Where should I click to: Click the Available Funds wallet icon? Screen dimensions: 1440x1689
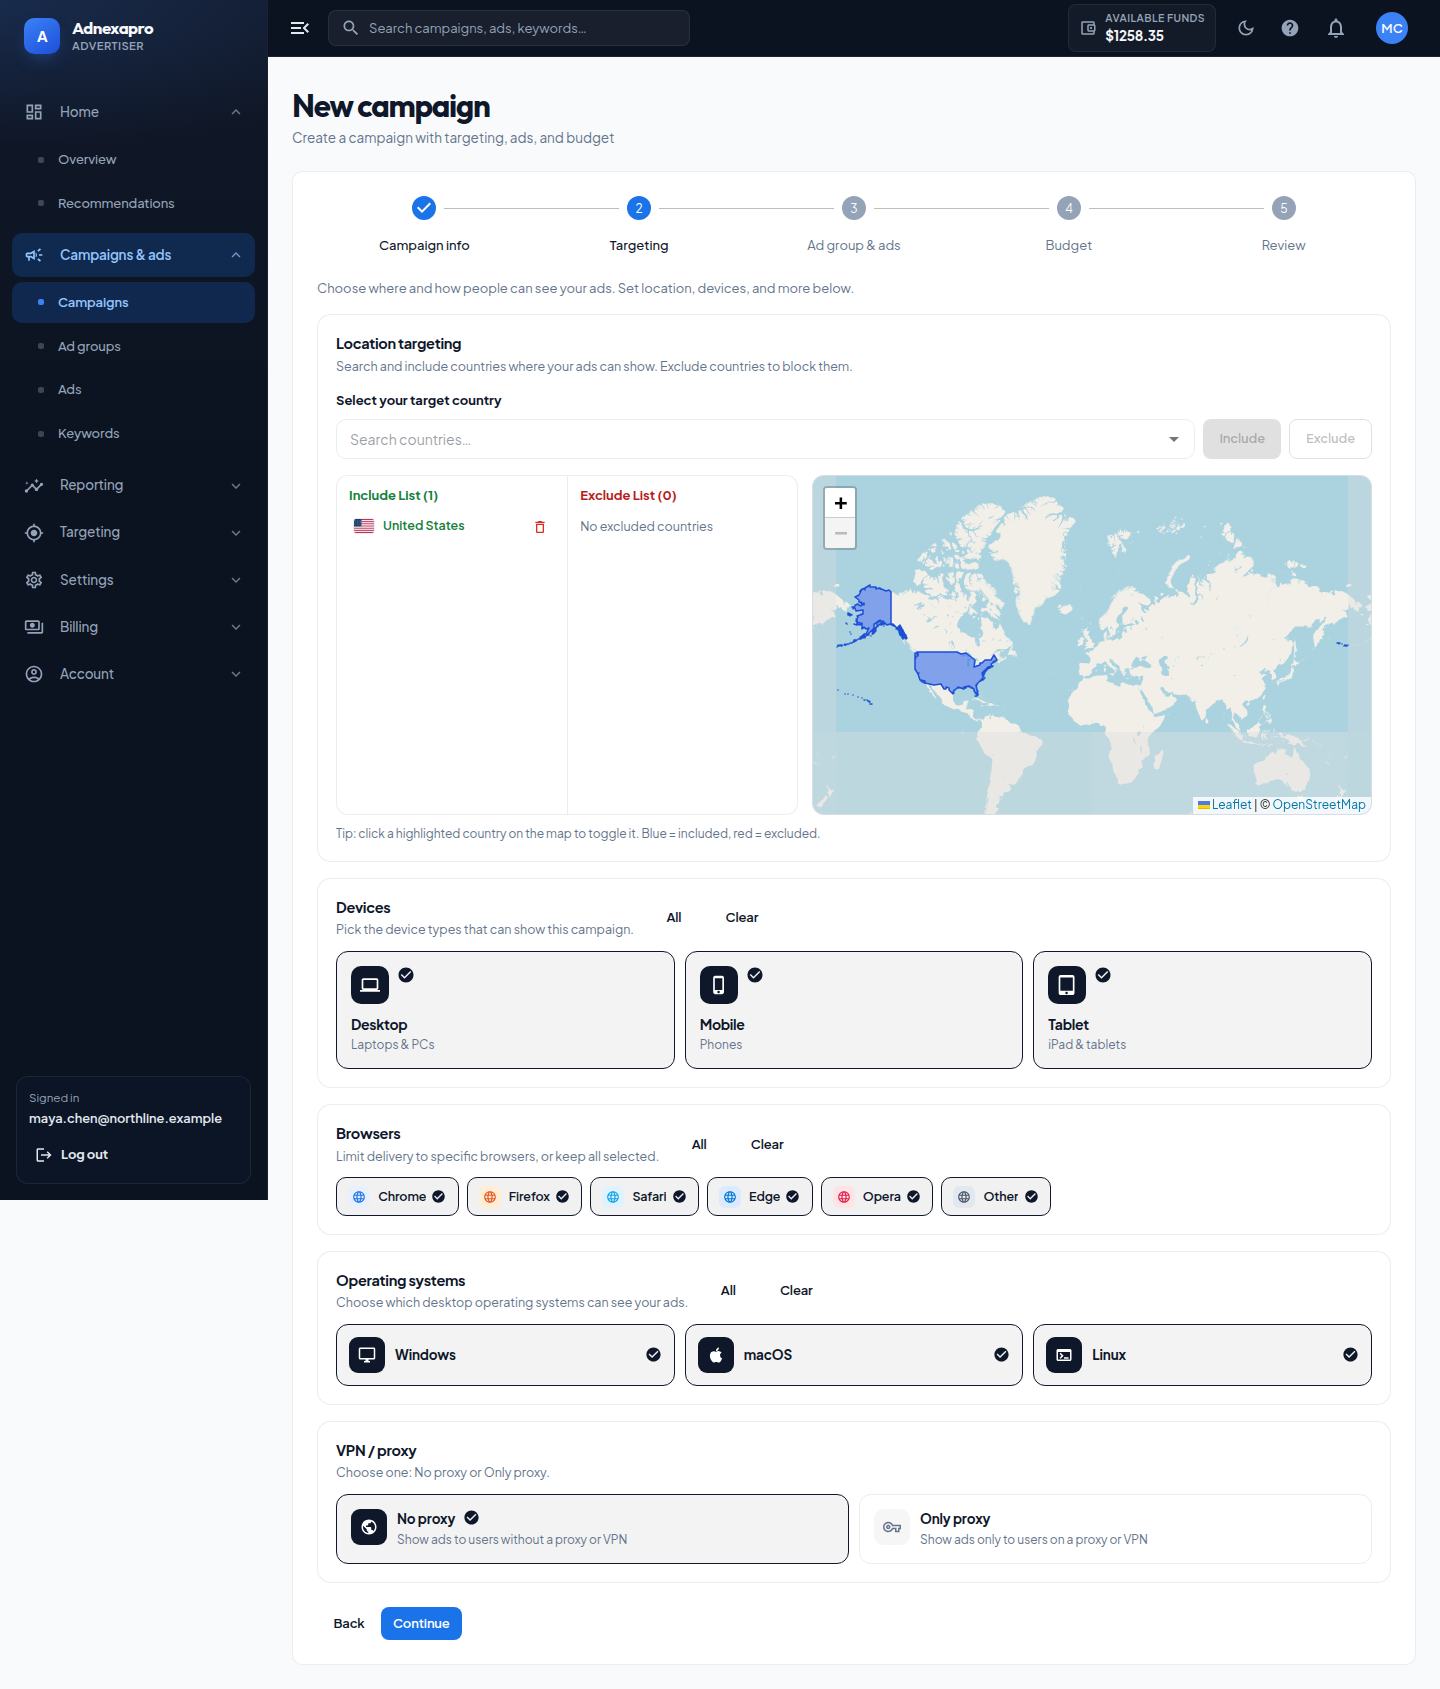[x=1089, y=28]
